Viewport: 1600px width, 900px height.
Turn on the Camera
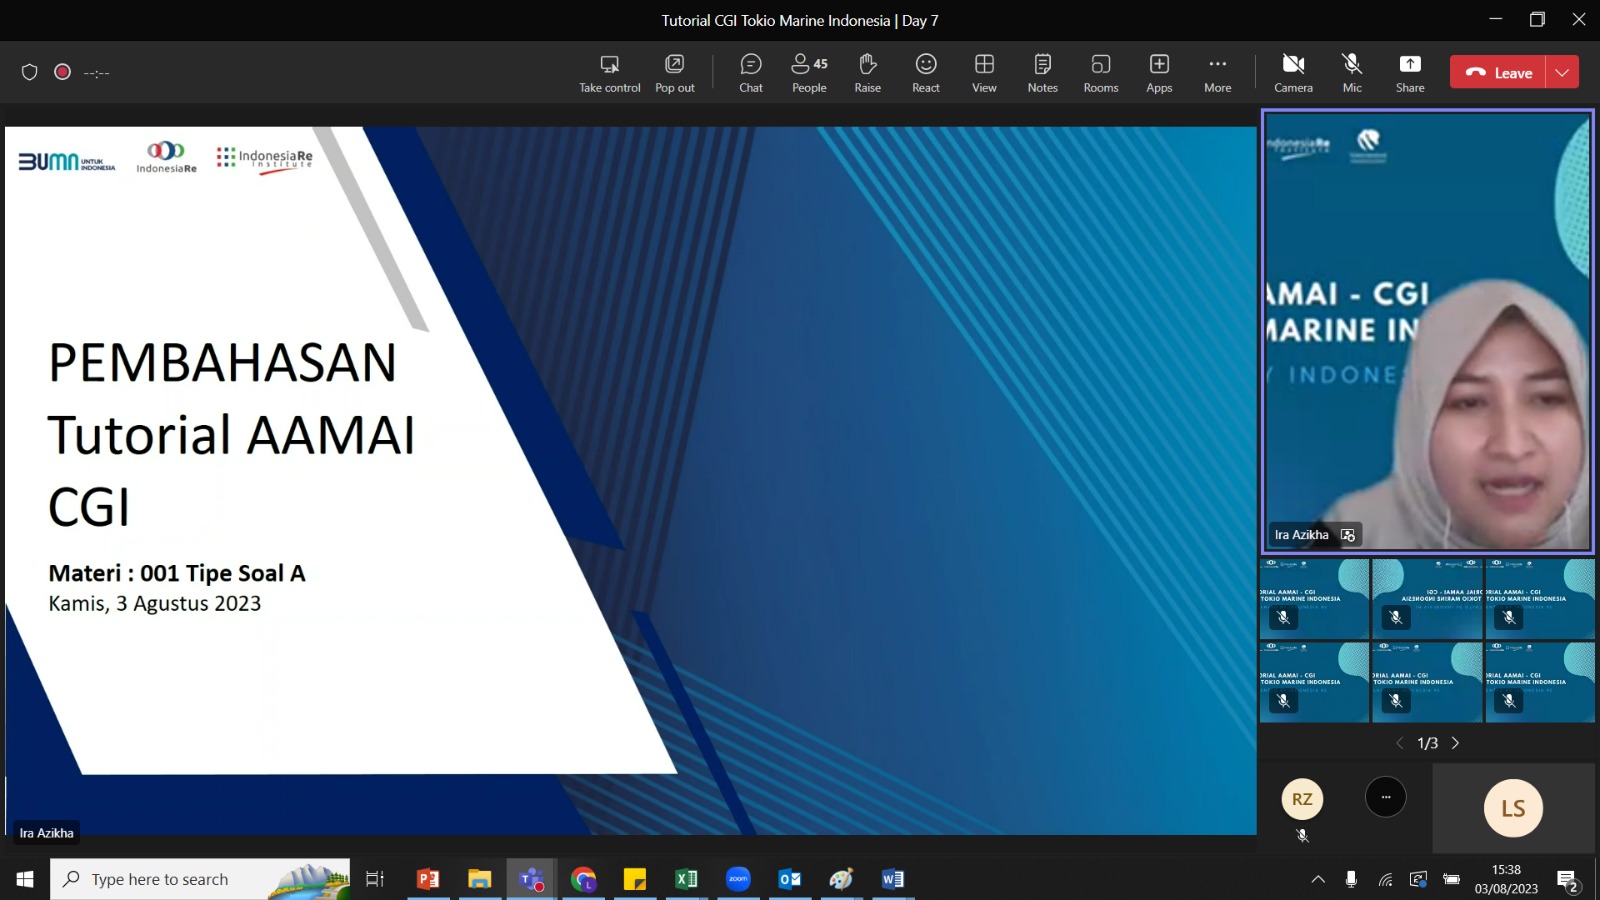(x=1293, y=73)
